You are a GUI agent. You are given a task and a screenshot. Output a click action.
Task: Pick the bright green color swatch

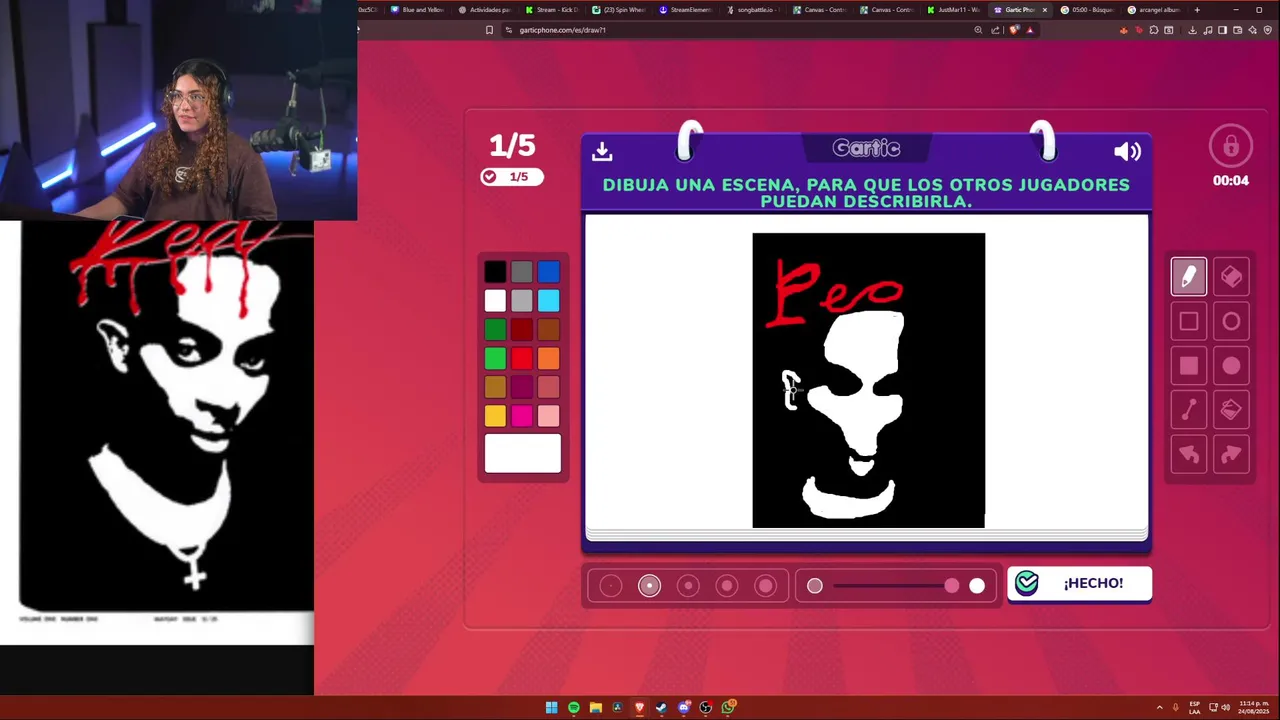pyautogui.click(x=495, y=358)
